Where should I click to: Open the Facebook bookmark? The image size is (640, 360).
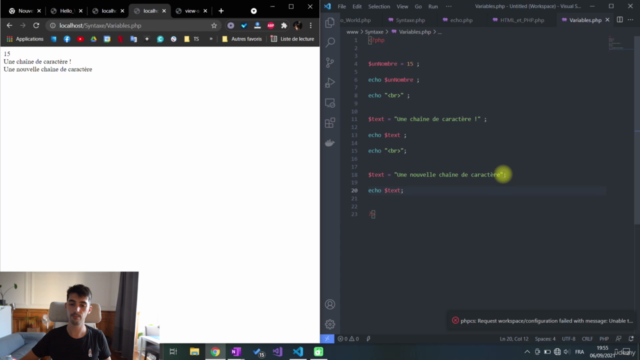coord(67,39)
